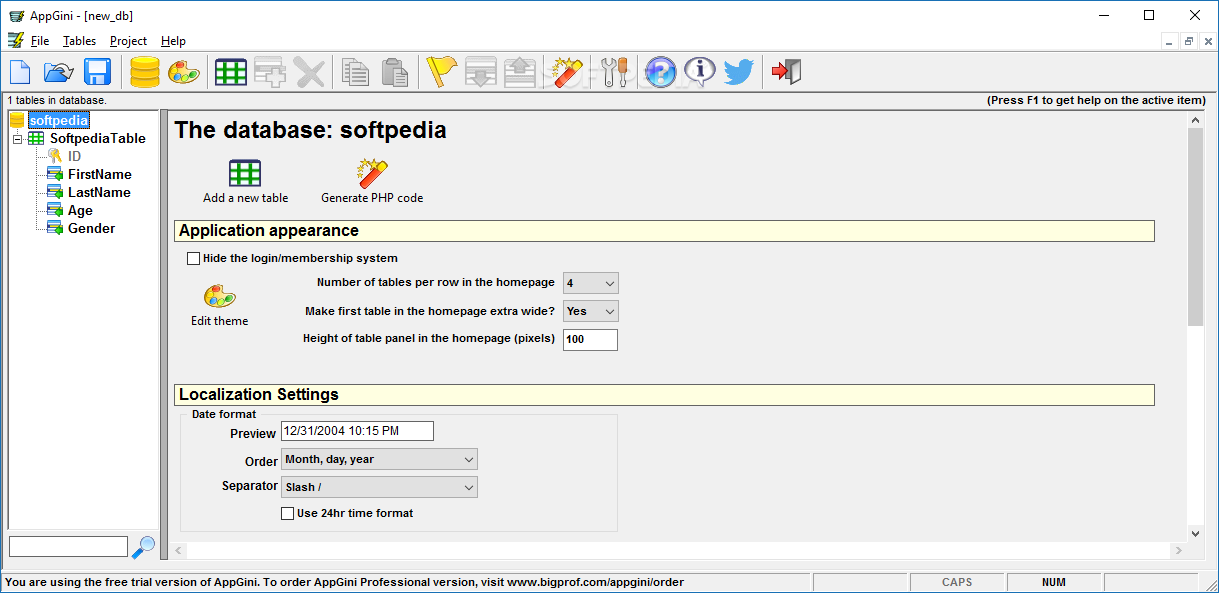Click the grayed Delete X toolbar icon
Viewport: 1219px width, 593px height.
(x=309, y=72)
